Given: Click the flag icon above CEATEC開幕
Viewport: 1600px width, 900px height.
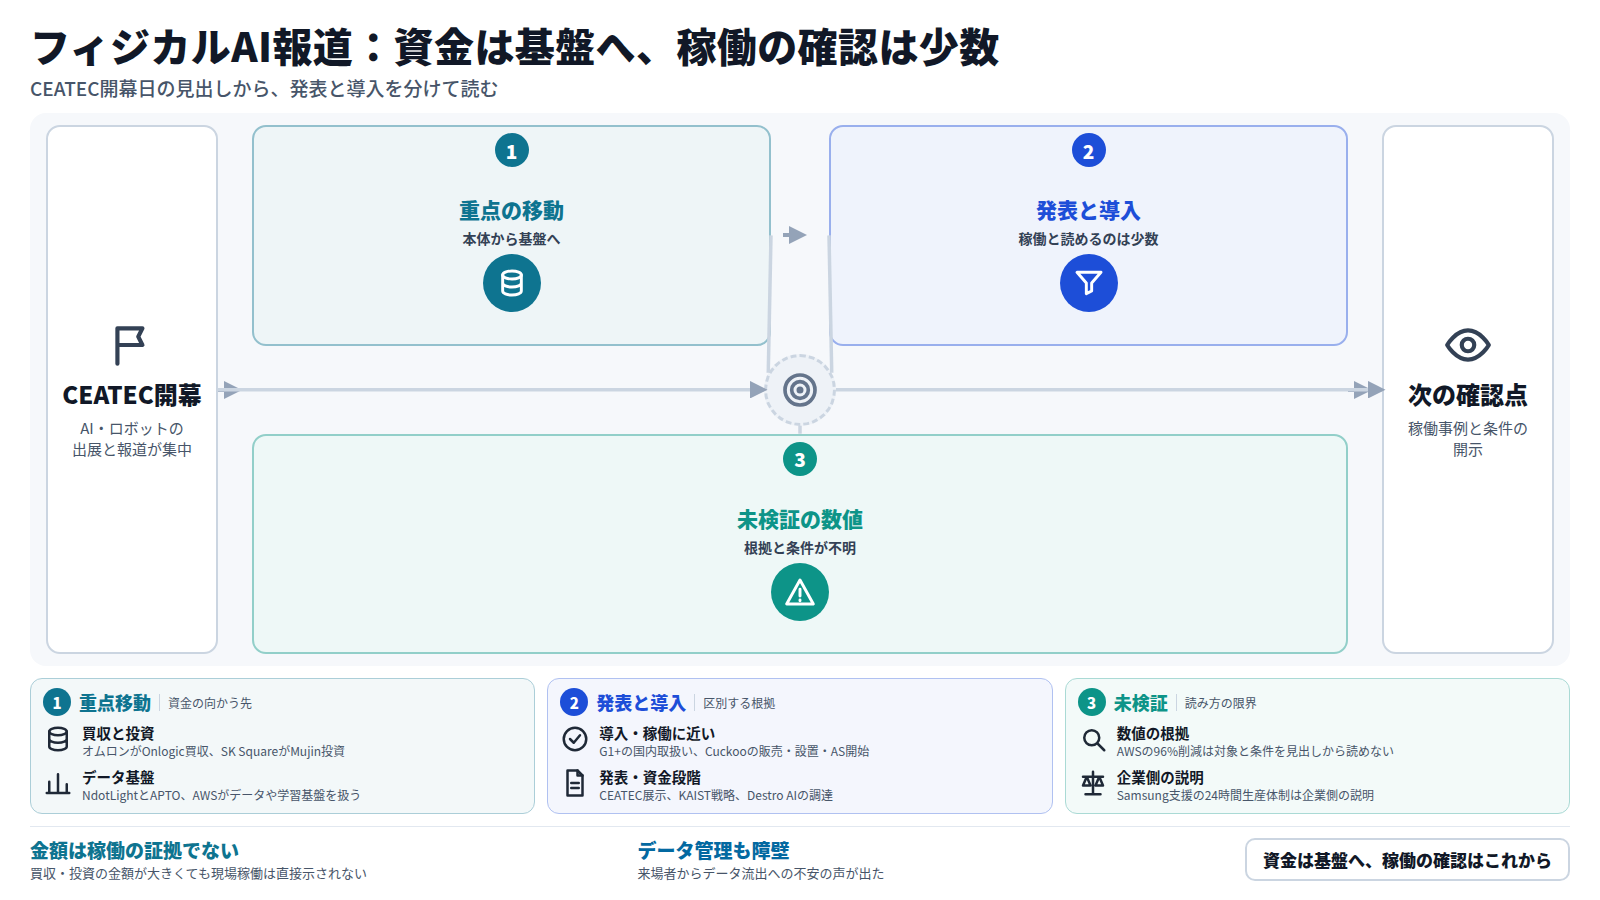Looking at the screenshot, I should pos(130,346).
